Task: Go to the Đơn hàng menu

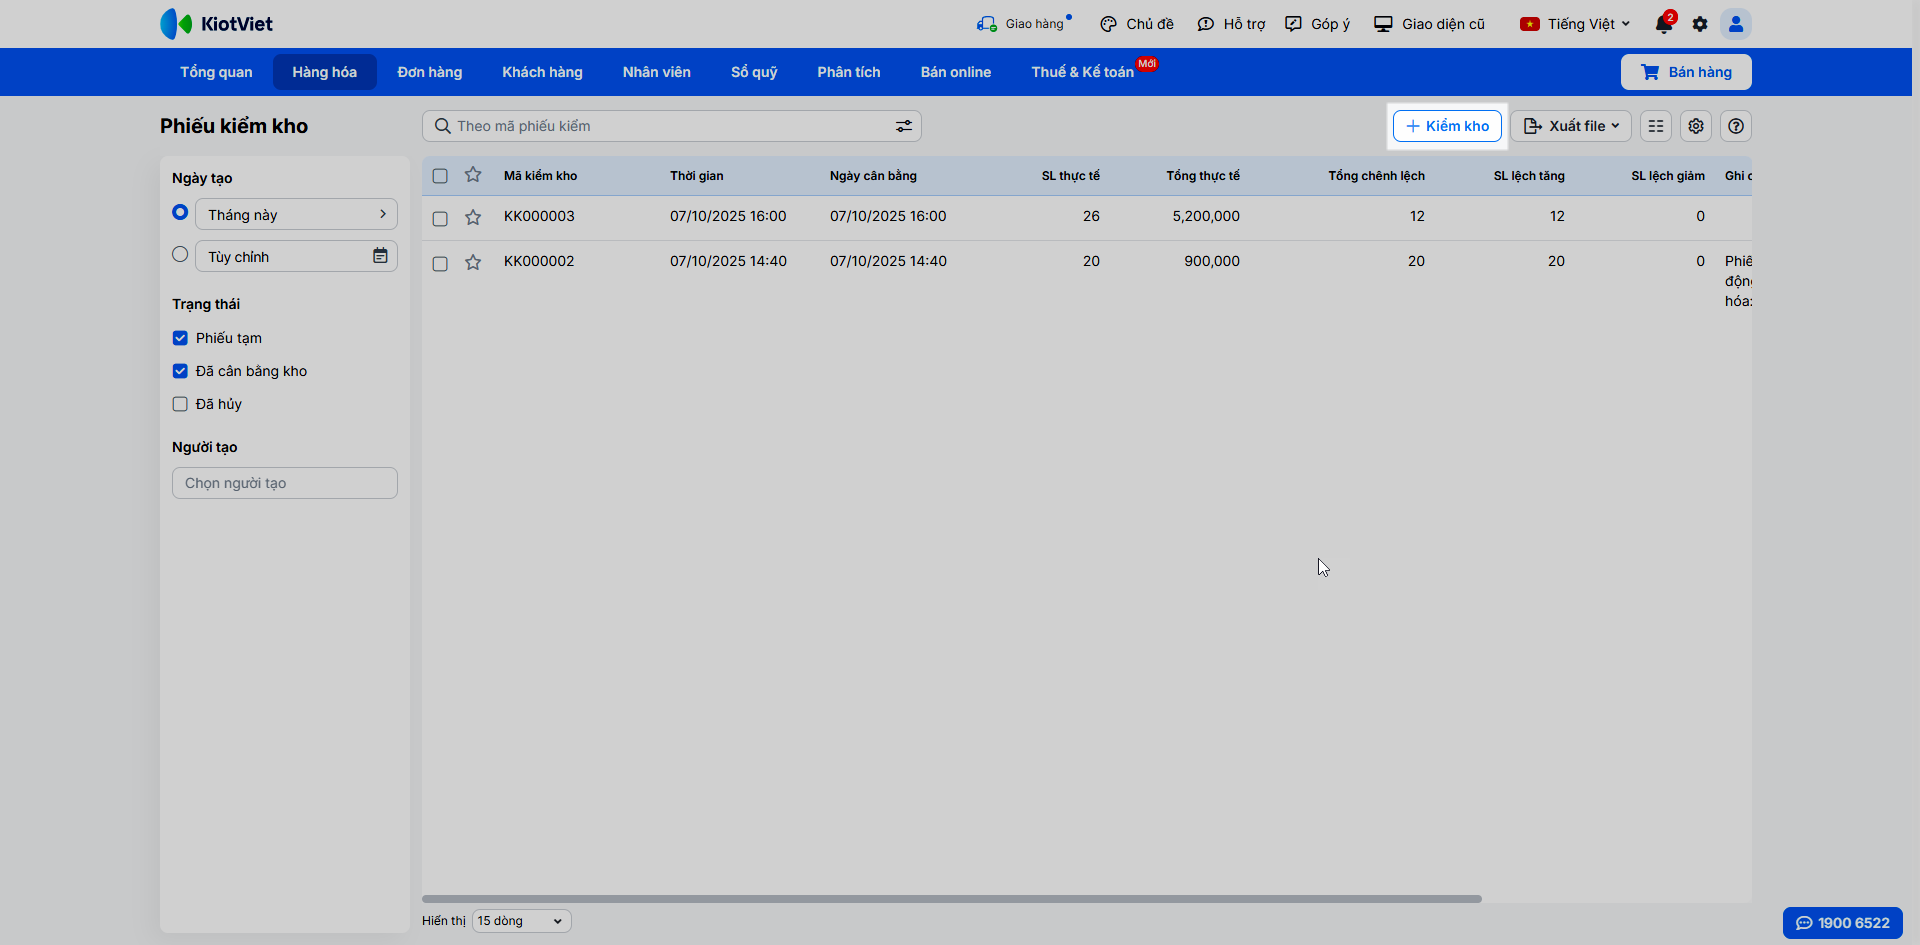Action: [430, 72]
